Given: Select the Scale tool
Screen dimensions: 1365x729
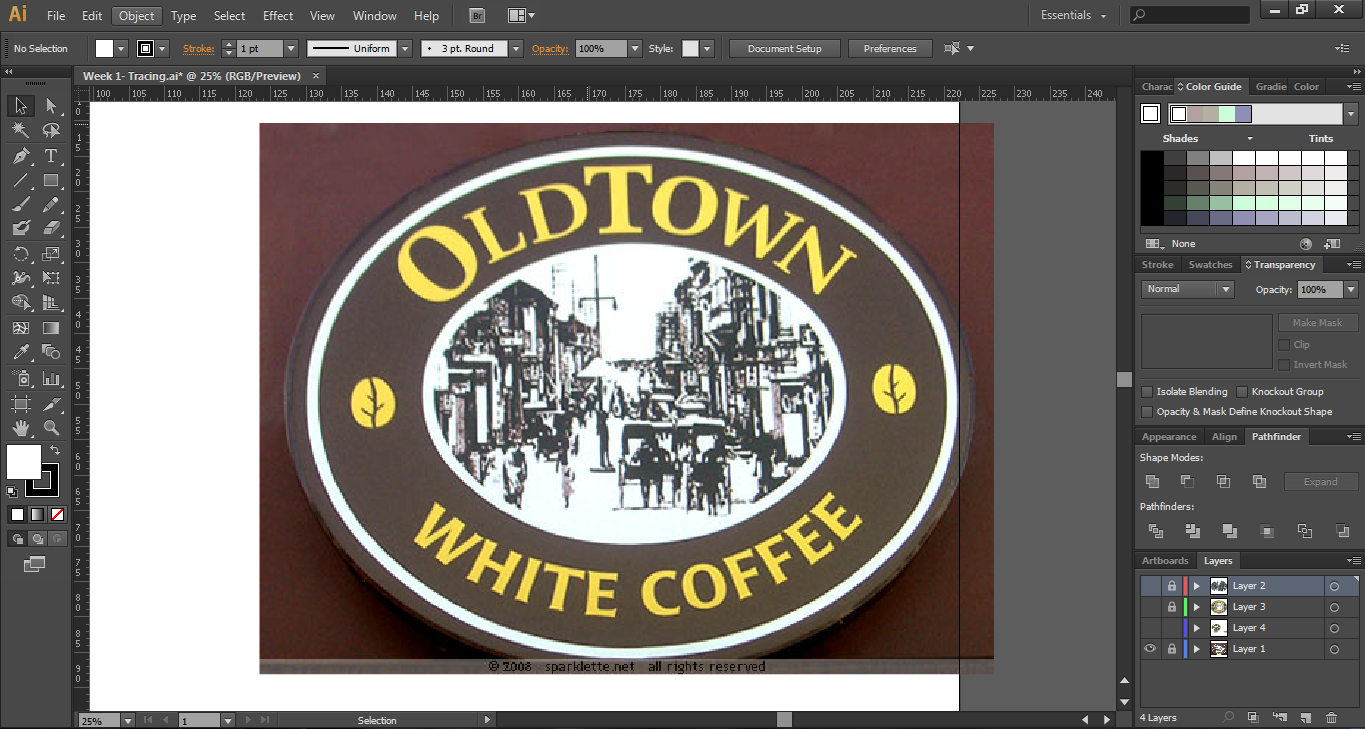Looking at the screenshot, I should [51, 254].
